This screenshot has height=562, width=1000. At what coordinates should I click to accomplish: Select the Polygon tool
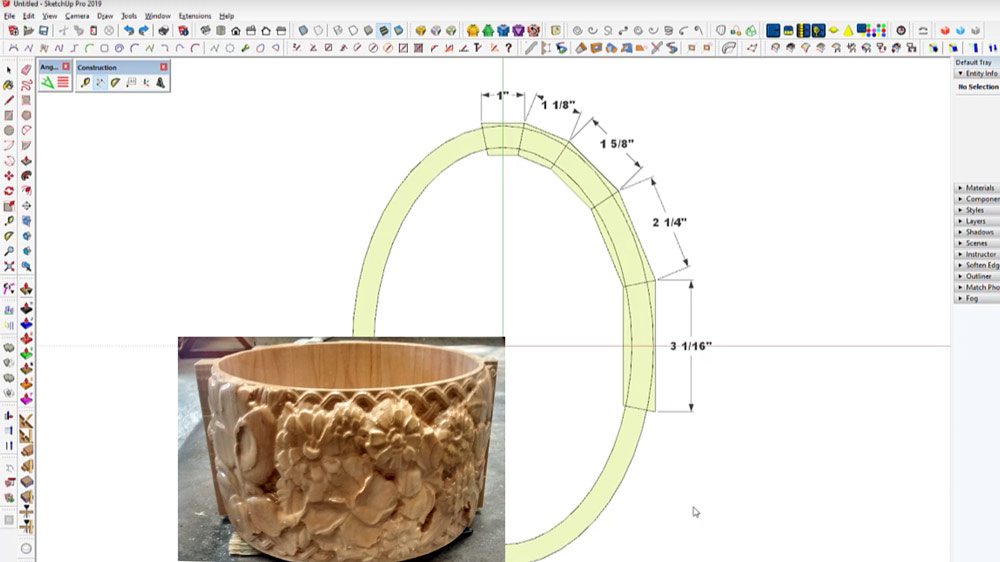(26, 115)
